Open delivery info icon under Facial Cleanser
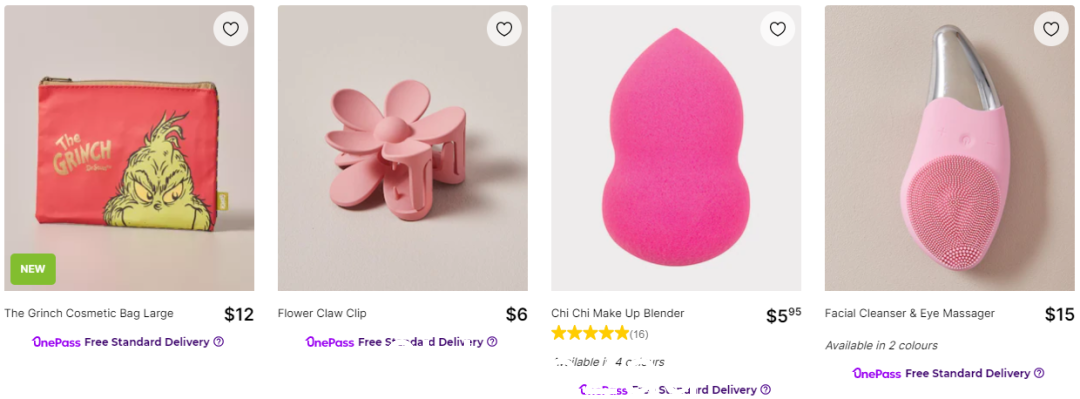The height and width of the screenshot is (399, 1080). click(1039, 374)
